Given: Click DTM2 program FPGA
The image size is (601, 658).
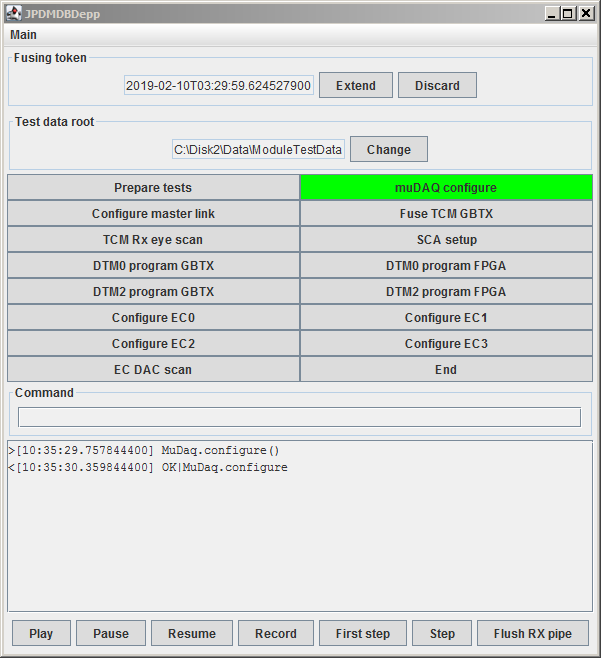Looking at the screenshot, I should 446,291.
